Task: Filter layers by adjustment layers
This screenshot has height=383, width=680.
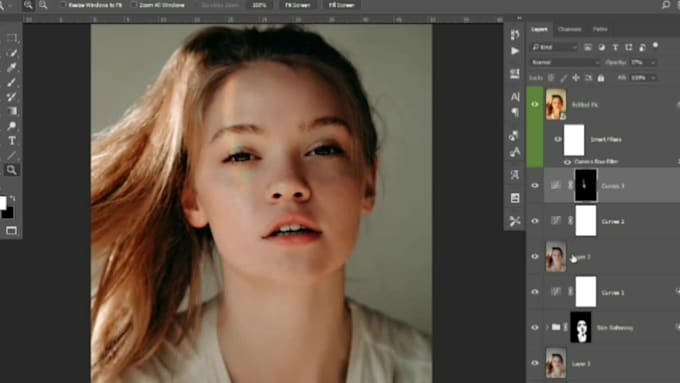Action: [602, 47]
